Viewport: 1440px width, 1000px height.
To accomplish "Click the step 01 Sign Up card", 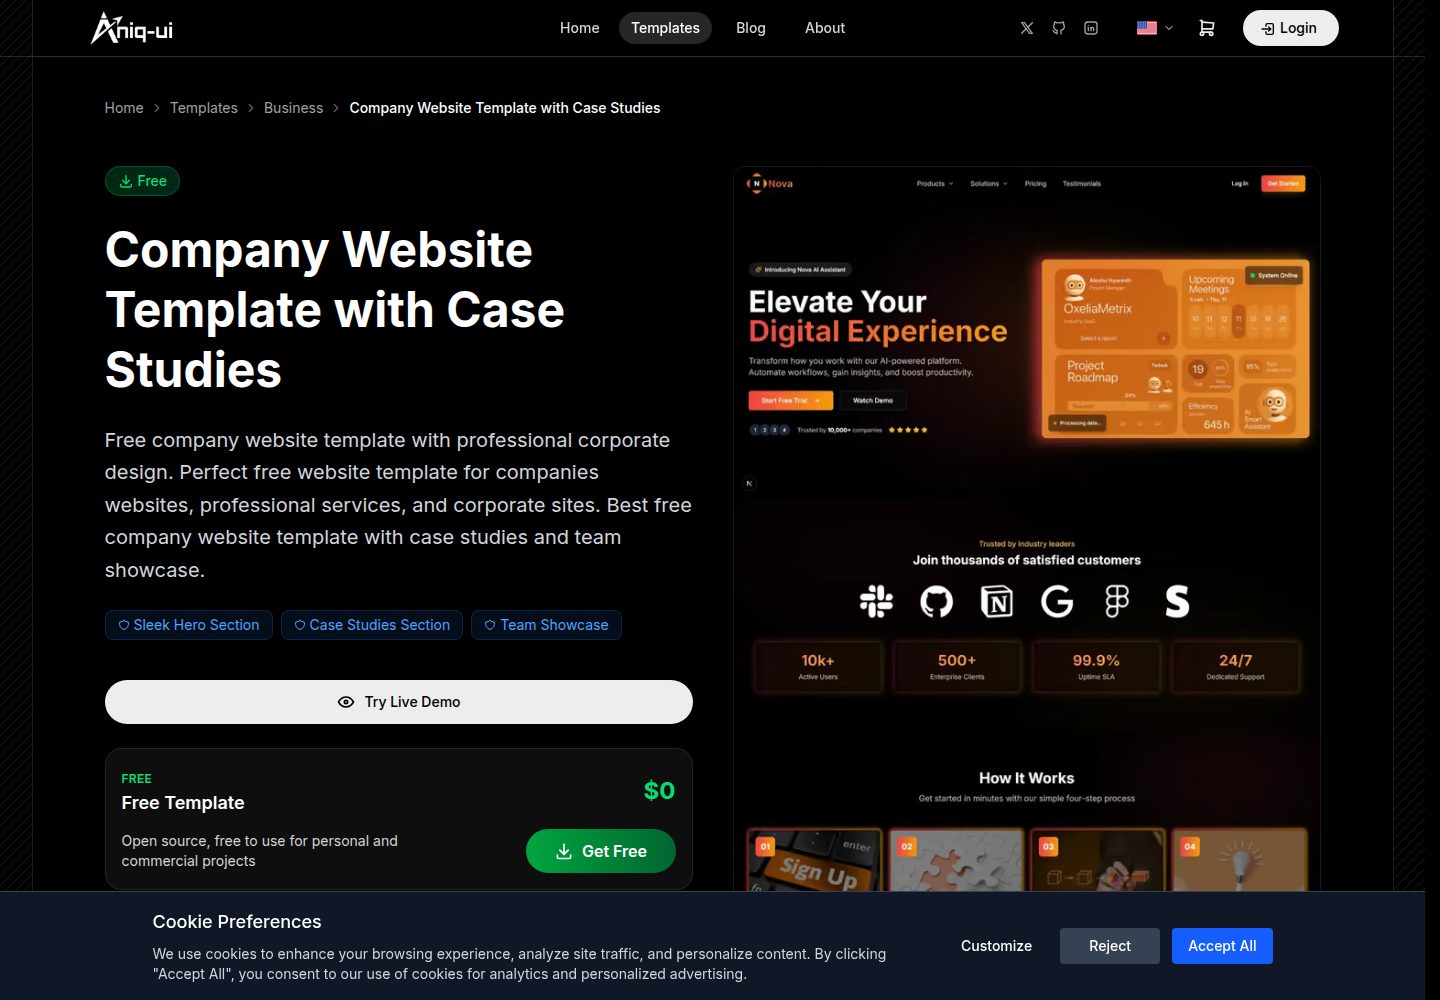I will 815,860.
